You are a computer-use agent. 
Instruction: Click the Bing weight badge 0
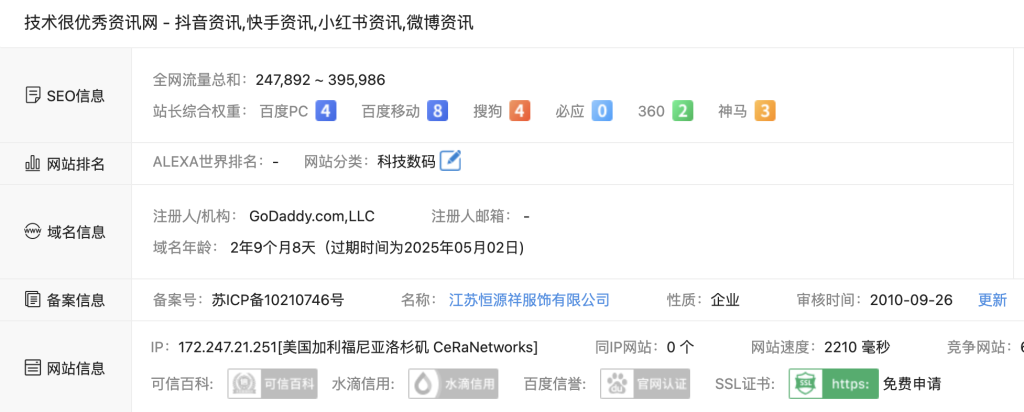coord(602,111)
